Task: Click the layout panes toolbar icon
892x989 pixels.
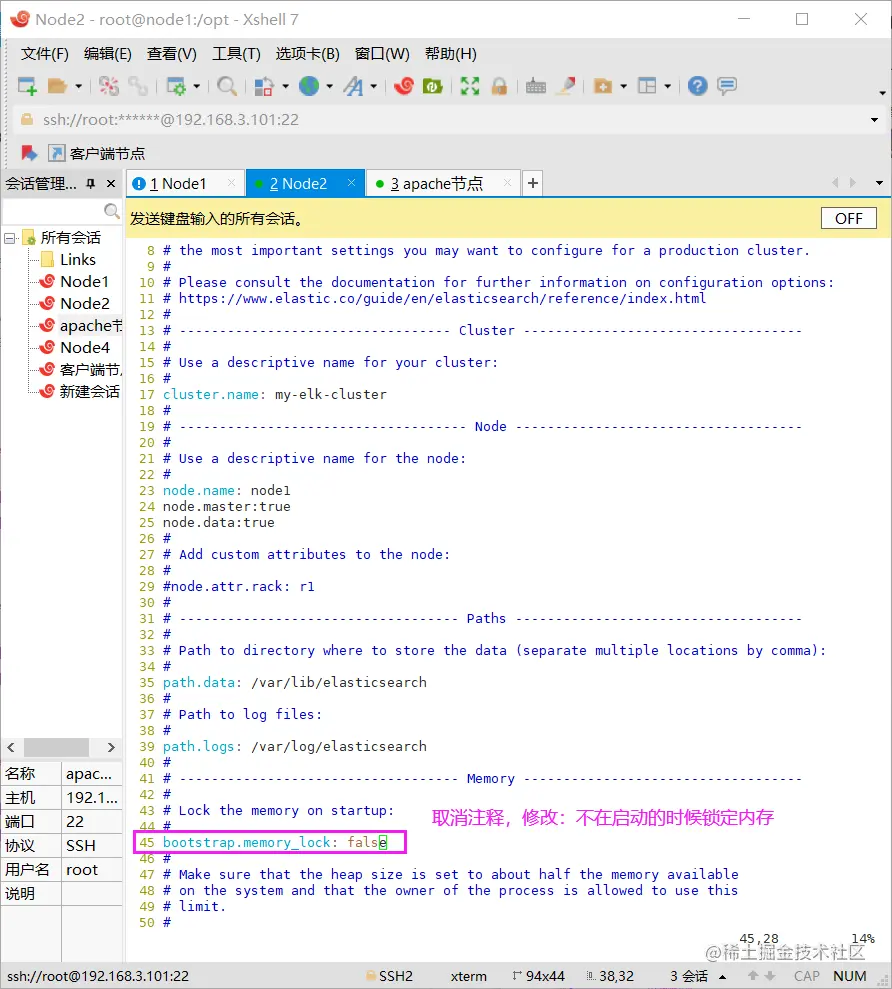Action: click(x=647, y=86)
